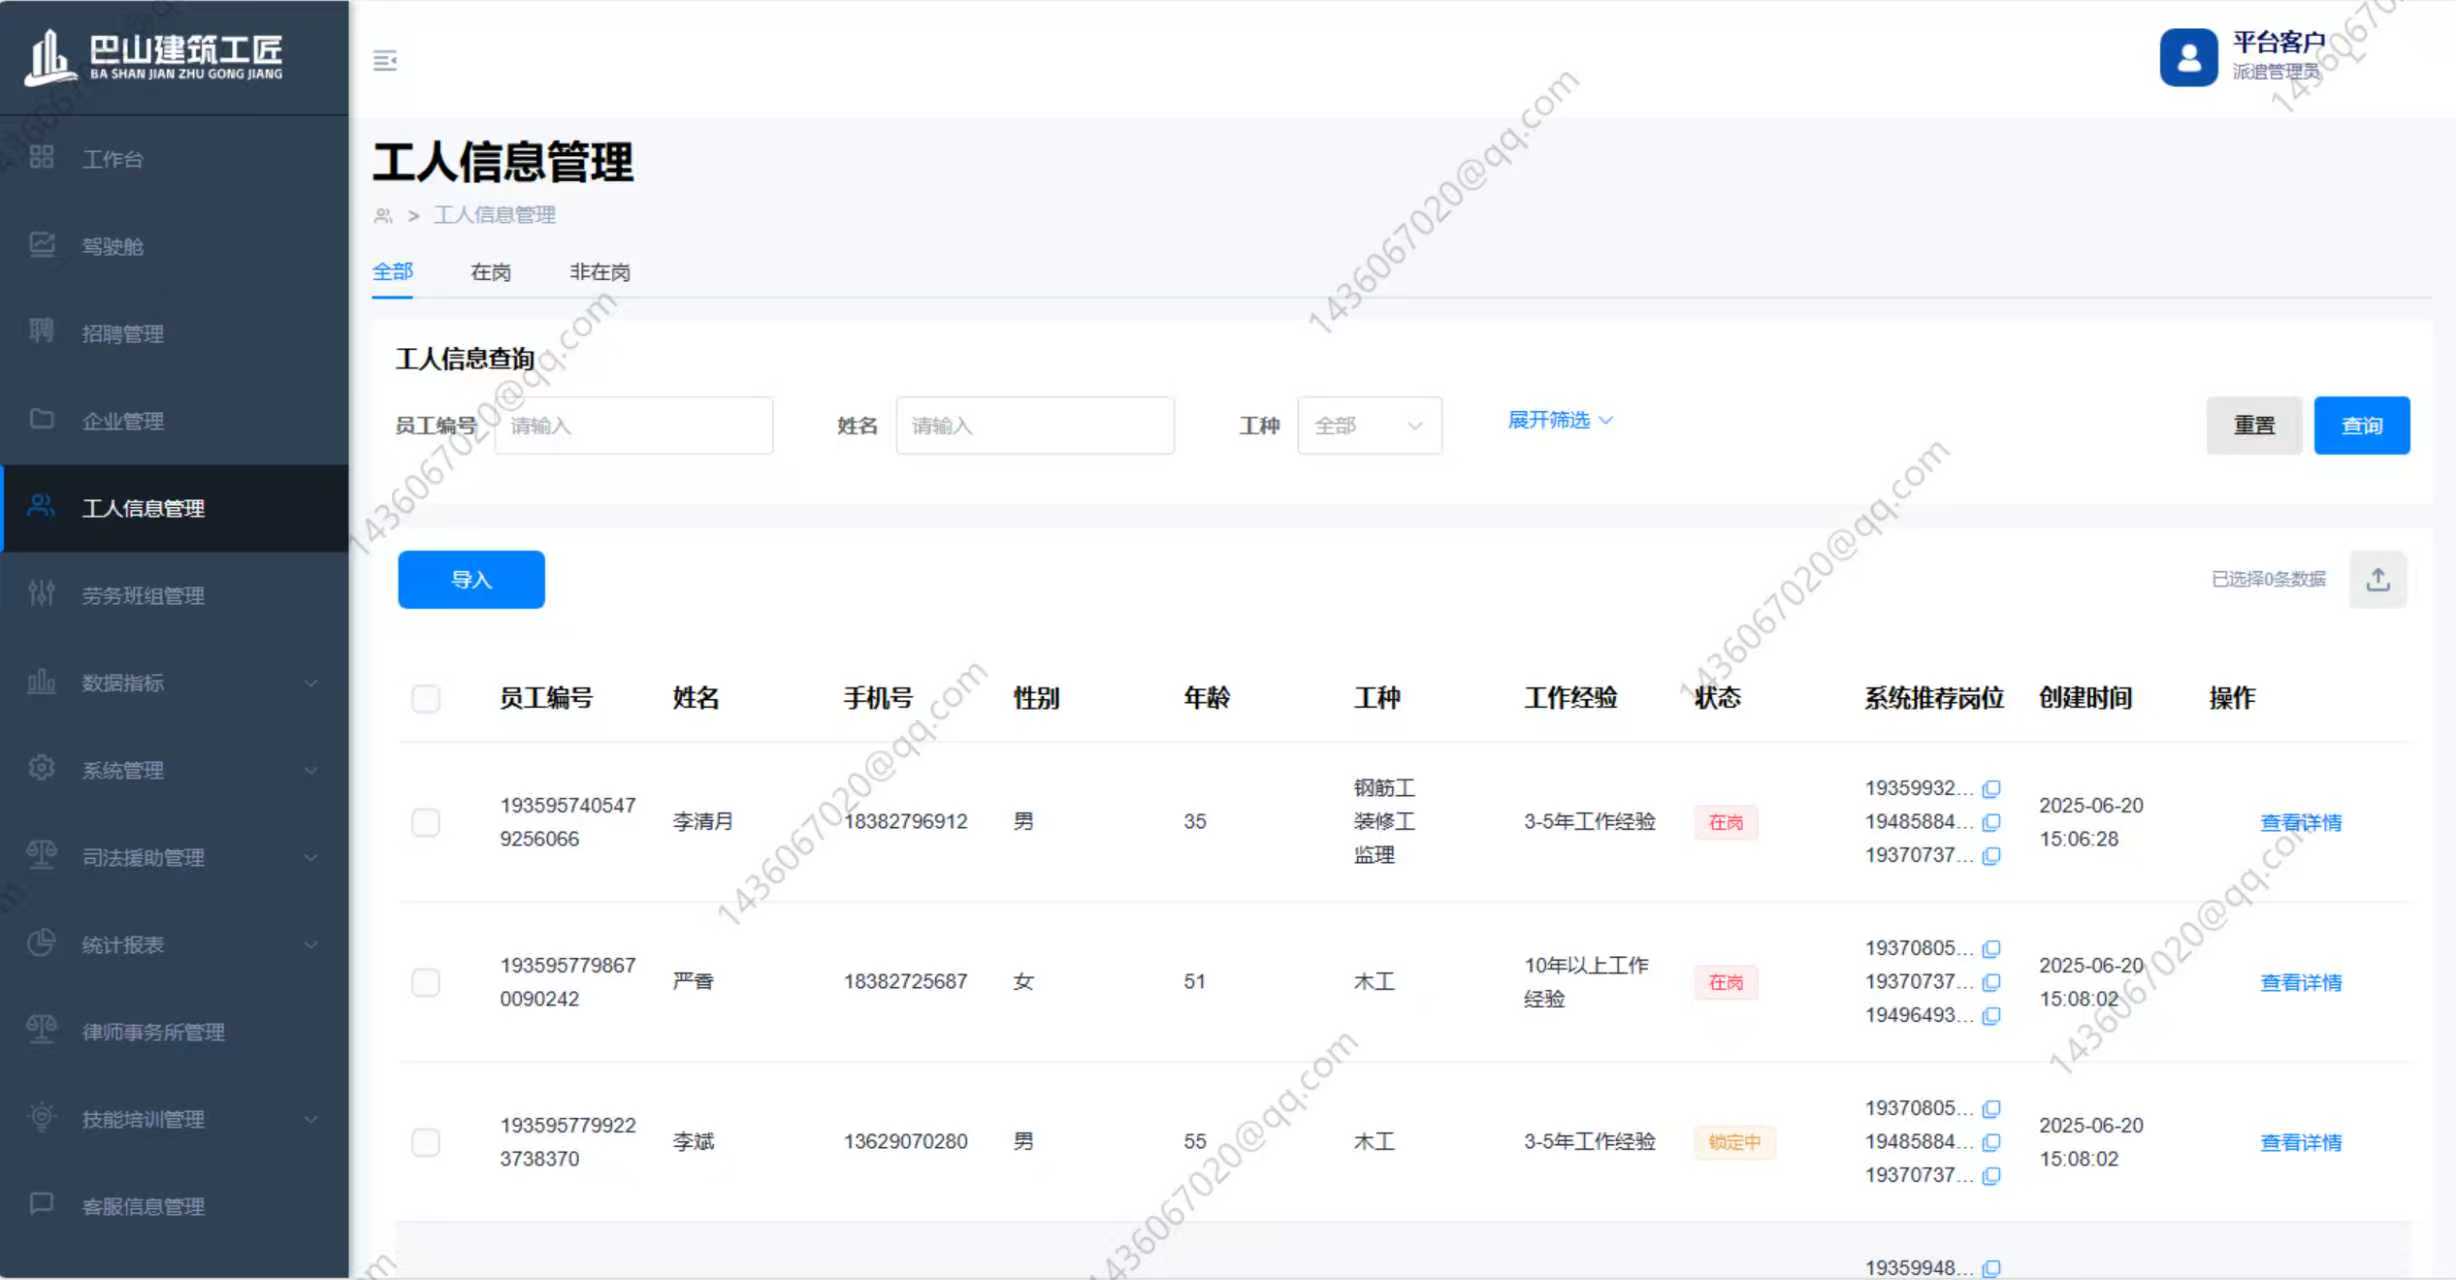Copy 19496493 position ID in 严香's row
Screen dimensions: 2456x1280
pyautogui.click(x=1991, y=1016)
